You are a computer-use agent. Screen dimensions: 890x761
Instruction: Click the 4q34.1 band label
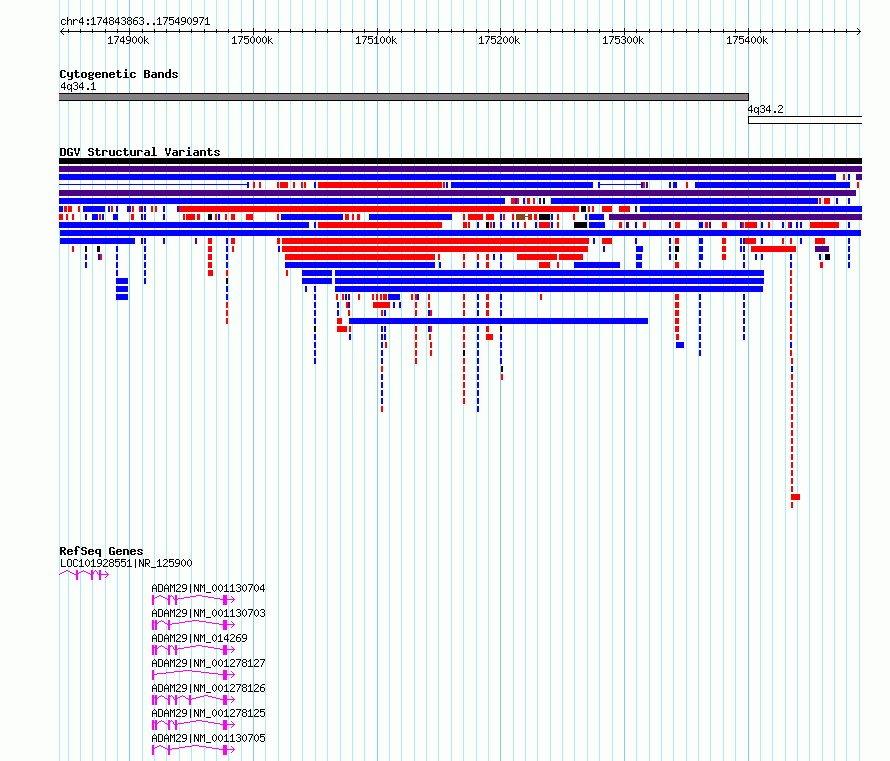[x=78, y=86]
